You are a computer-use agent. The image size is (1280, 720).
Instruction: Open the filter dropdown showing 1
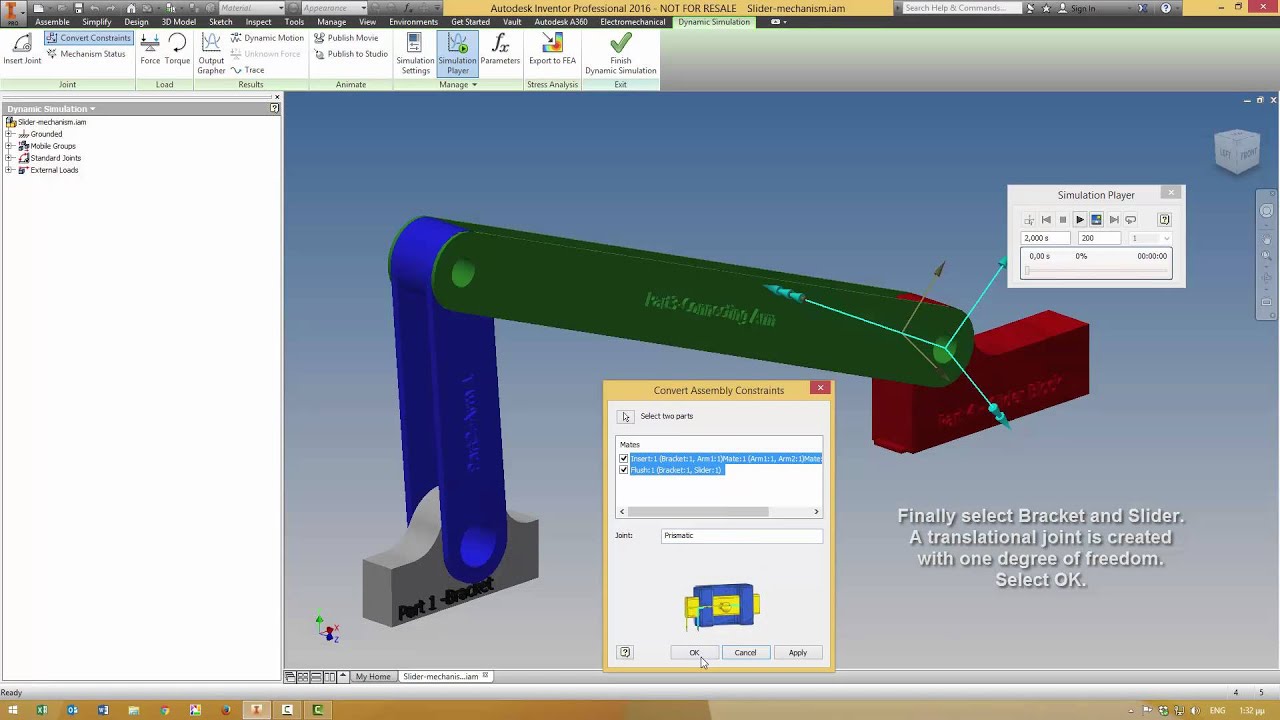point(1149,238)
